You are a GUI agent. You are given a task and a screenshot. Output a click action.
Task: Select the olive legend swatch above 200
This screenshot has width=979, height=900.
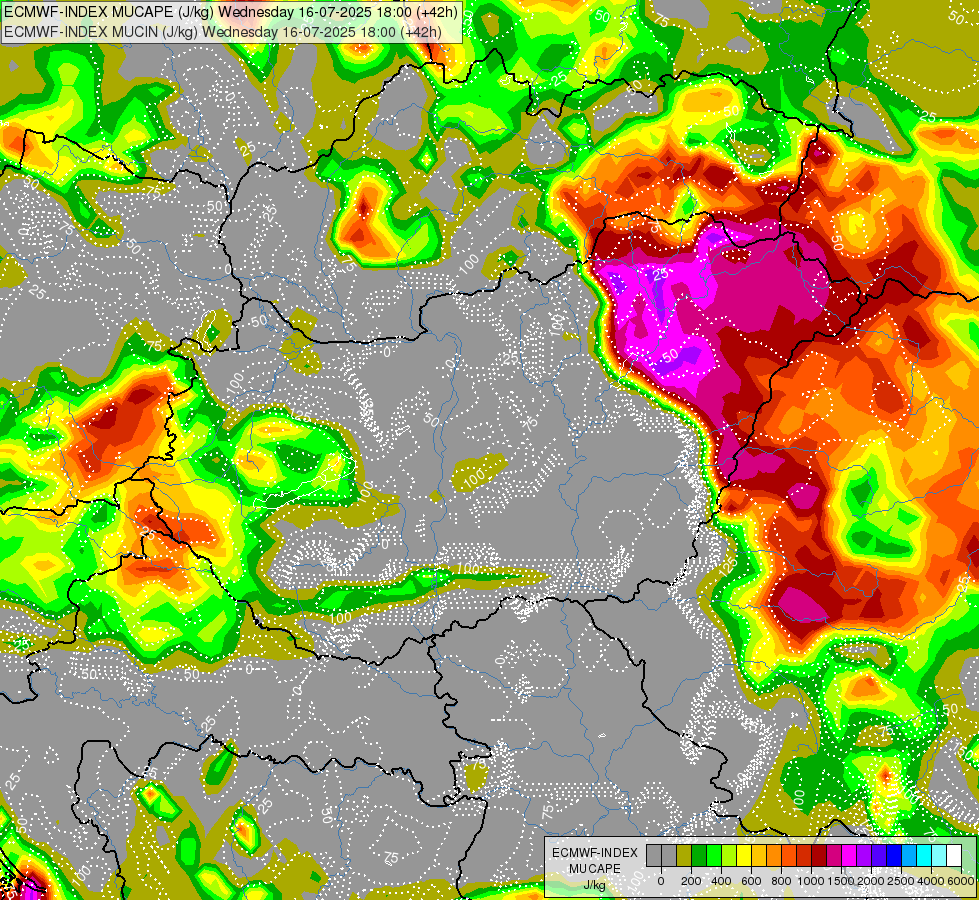pos(684,856)
